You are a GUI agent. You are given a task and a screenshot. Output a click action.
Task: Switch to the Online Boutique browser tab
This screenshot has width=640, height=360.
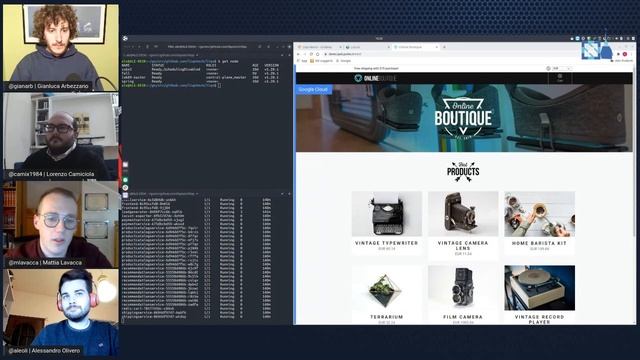click(x=416, y=47)
